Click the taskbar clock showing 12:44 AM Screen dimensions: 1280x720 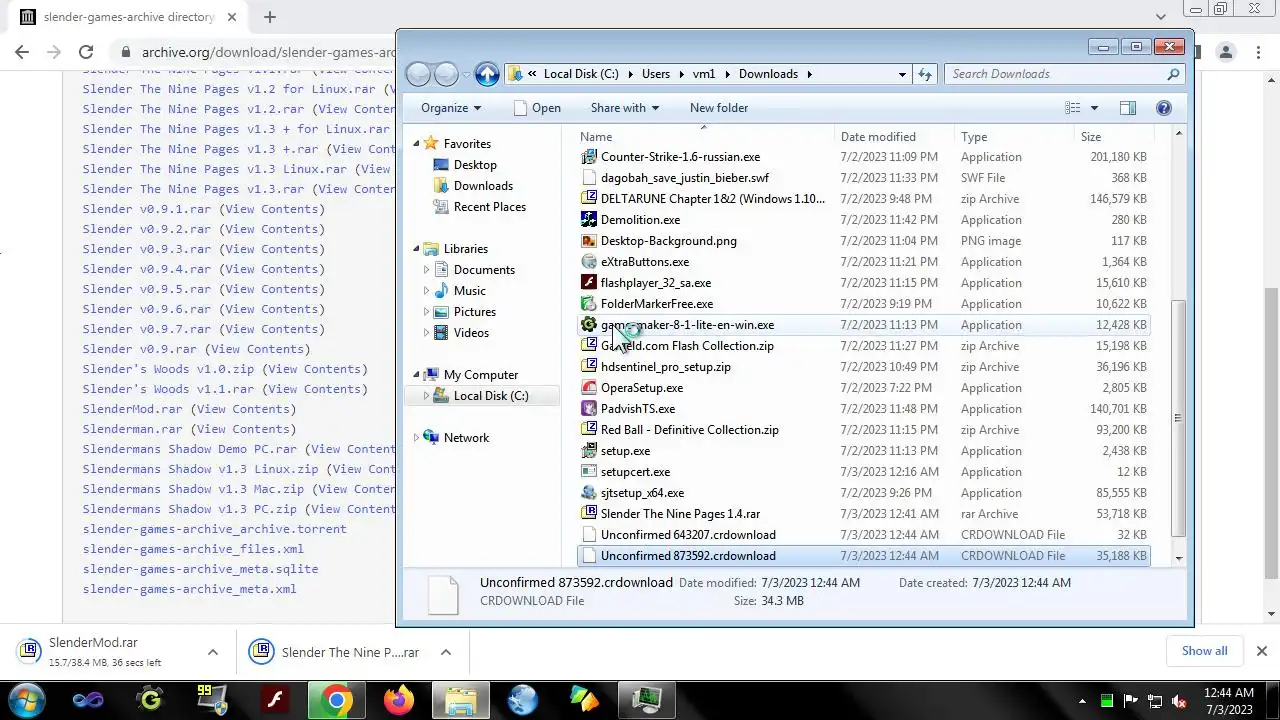tap(1228, 701)
